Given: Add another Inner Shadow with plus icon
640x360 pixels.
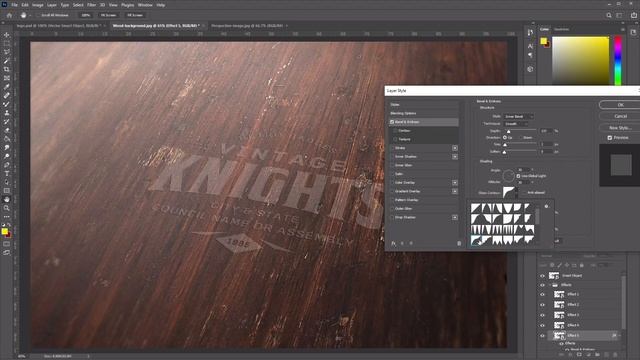Looking at the screenshot, I should tap(455, 156).
